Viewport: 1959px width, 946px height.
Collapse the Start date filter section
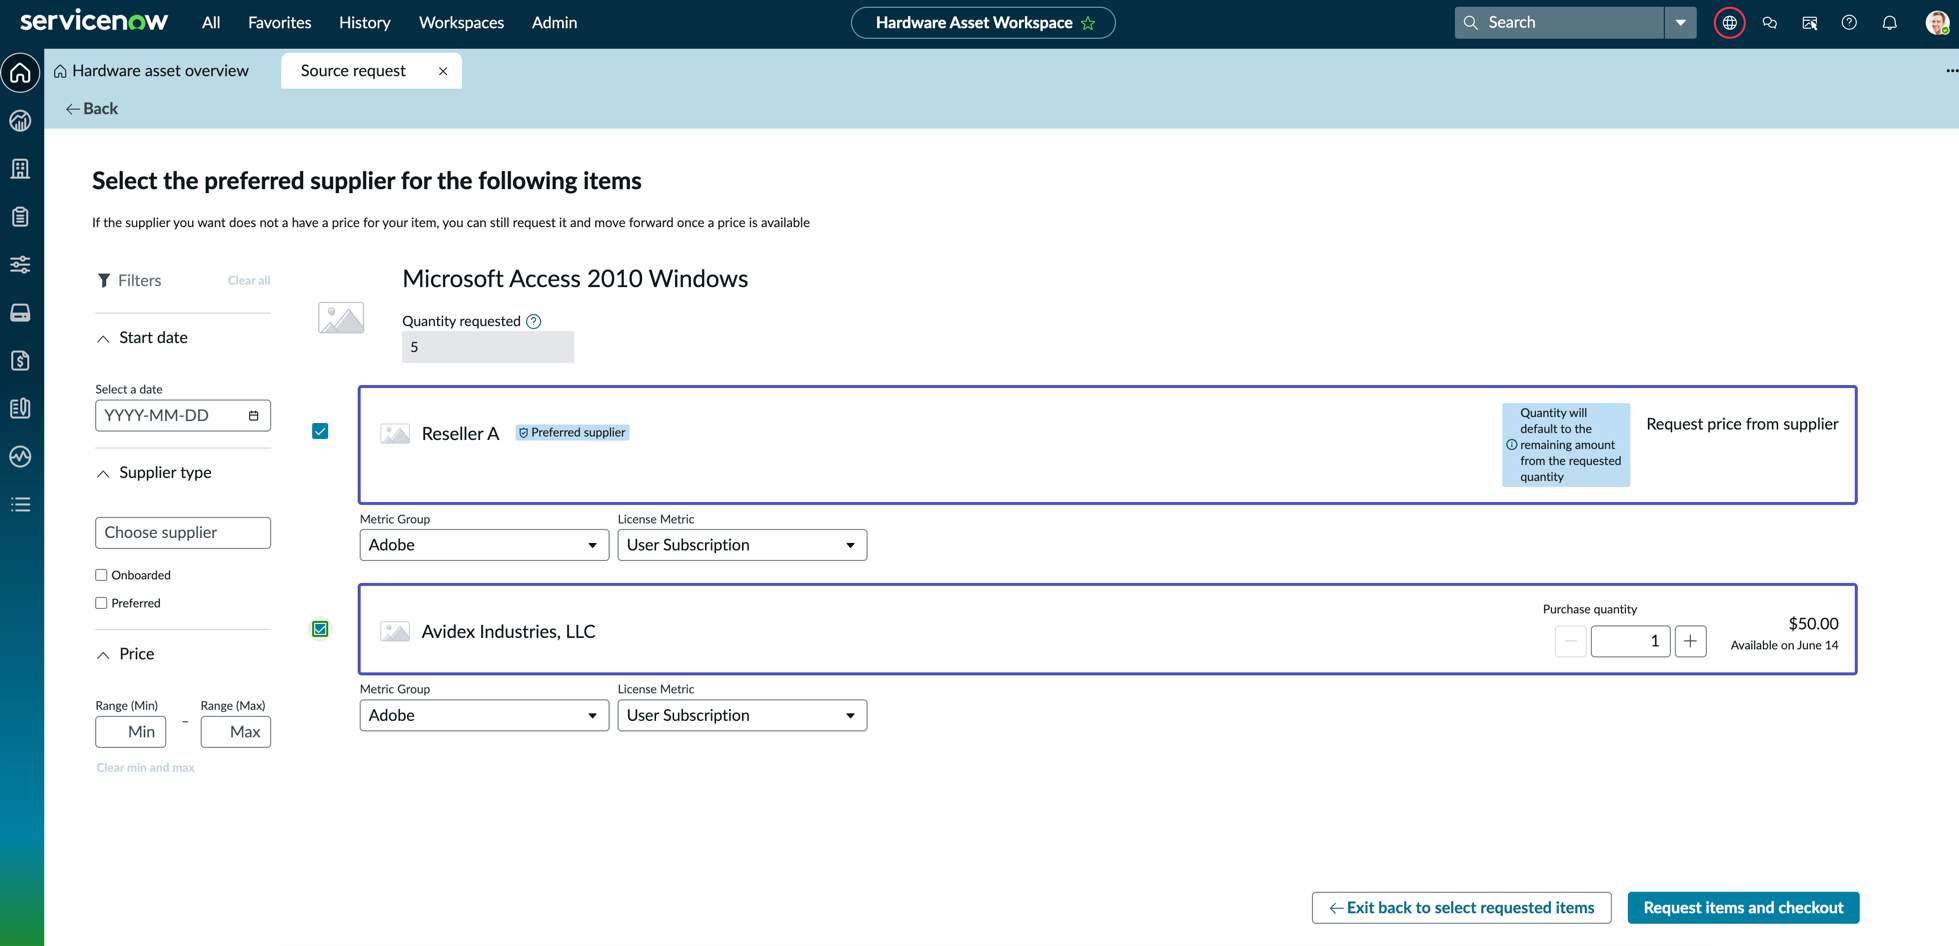coord(103,339)
